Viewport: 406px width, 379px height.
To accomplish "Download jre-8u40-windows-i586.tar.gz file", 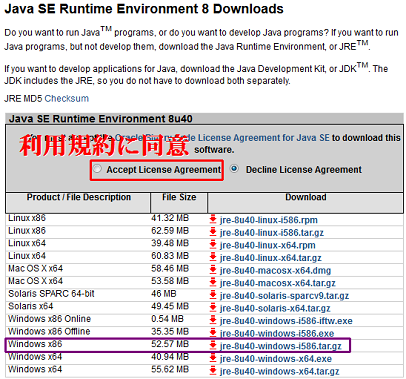I will 281,346.
